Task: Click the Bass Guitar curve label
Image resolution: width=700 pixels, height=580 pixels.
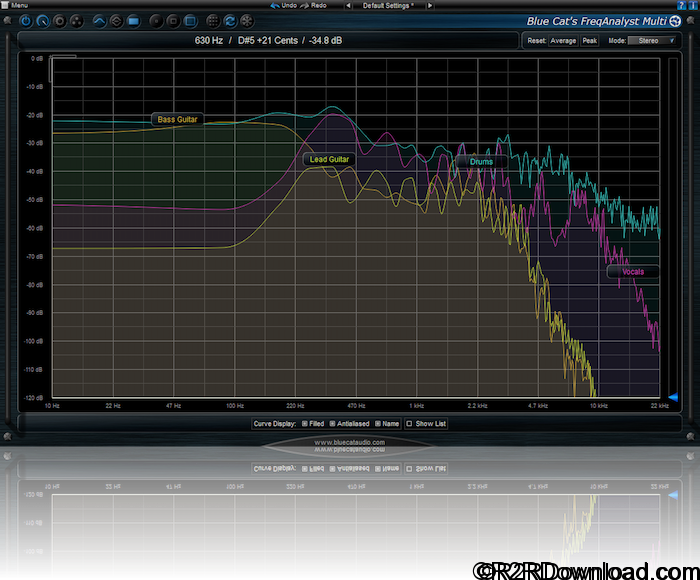Action: click(x=177, y=119)
